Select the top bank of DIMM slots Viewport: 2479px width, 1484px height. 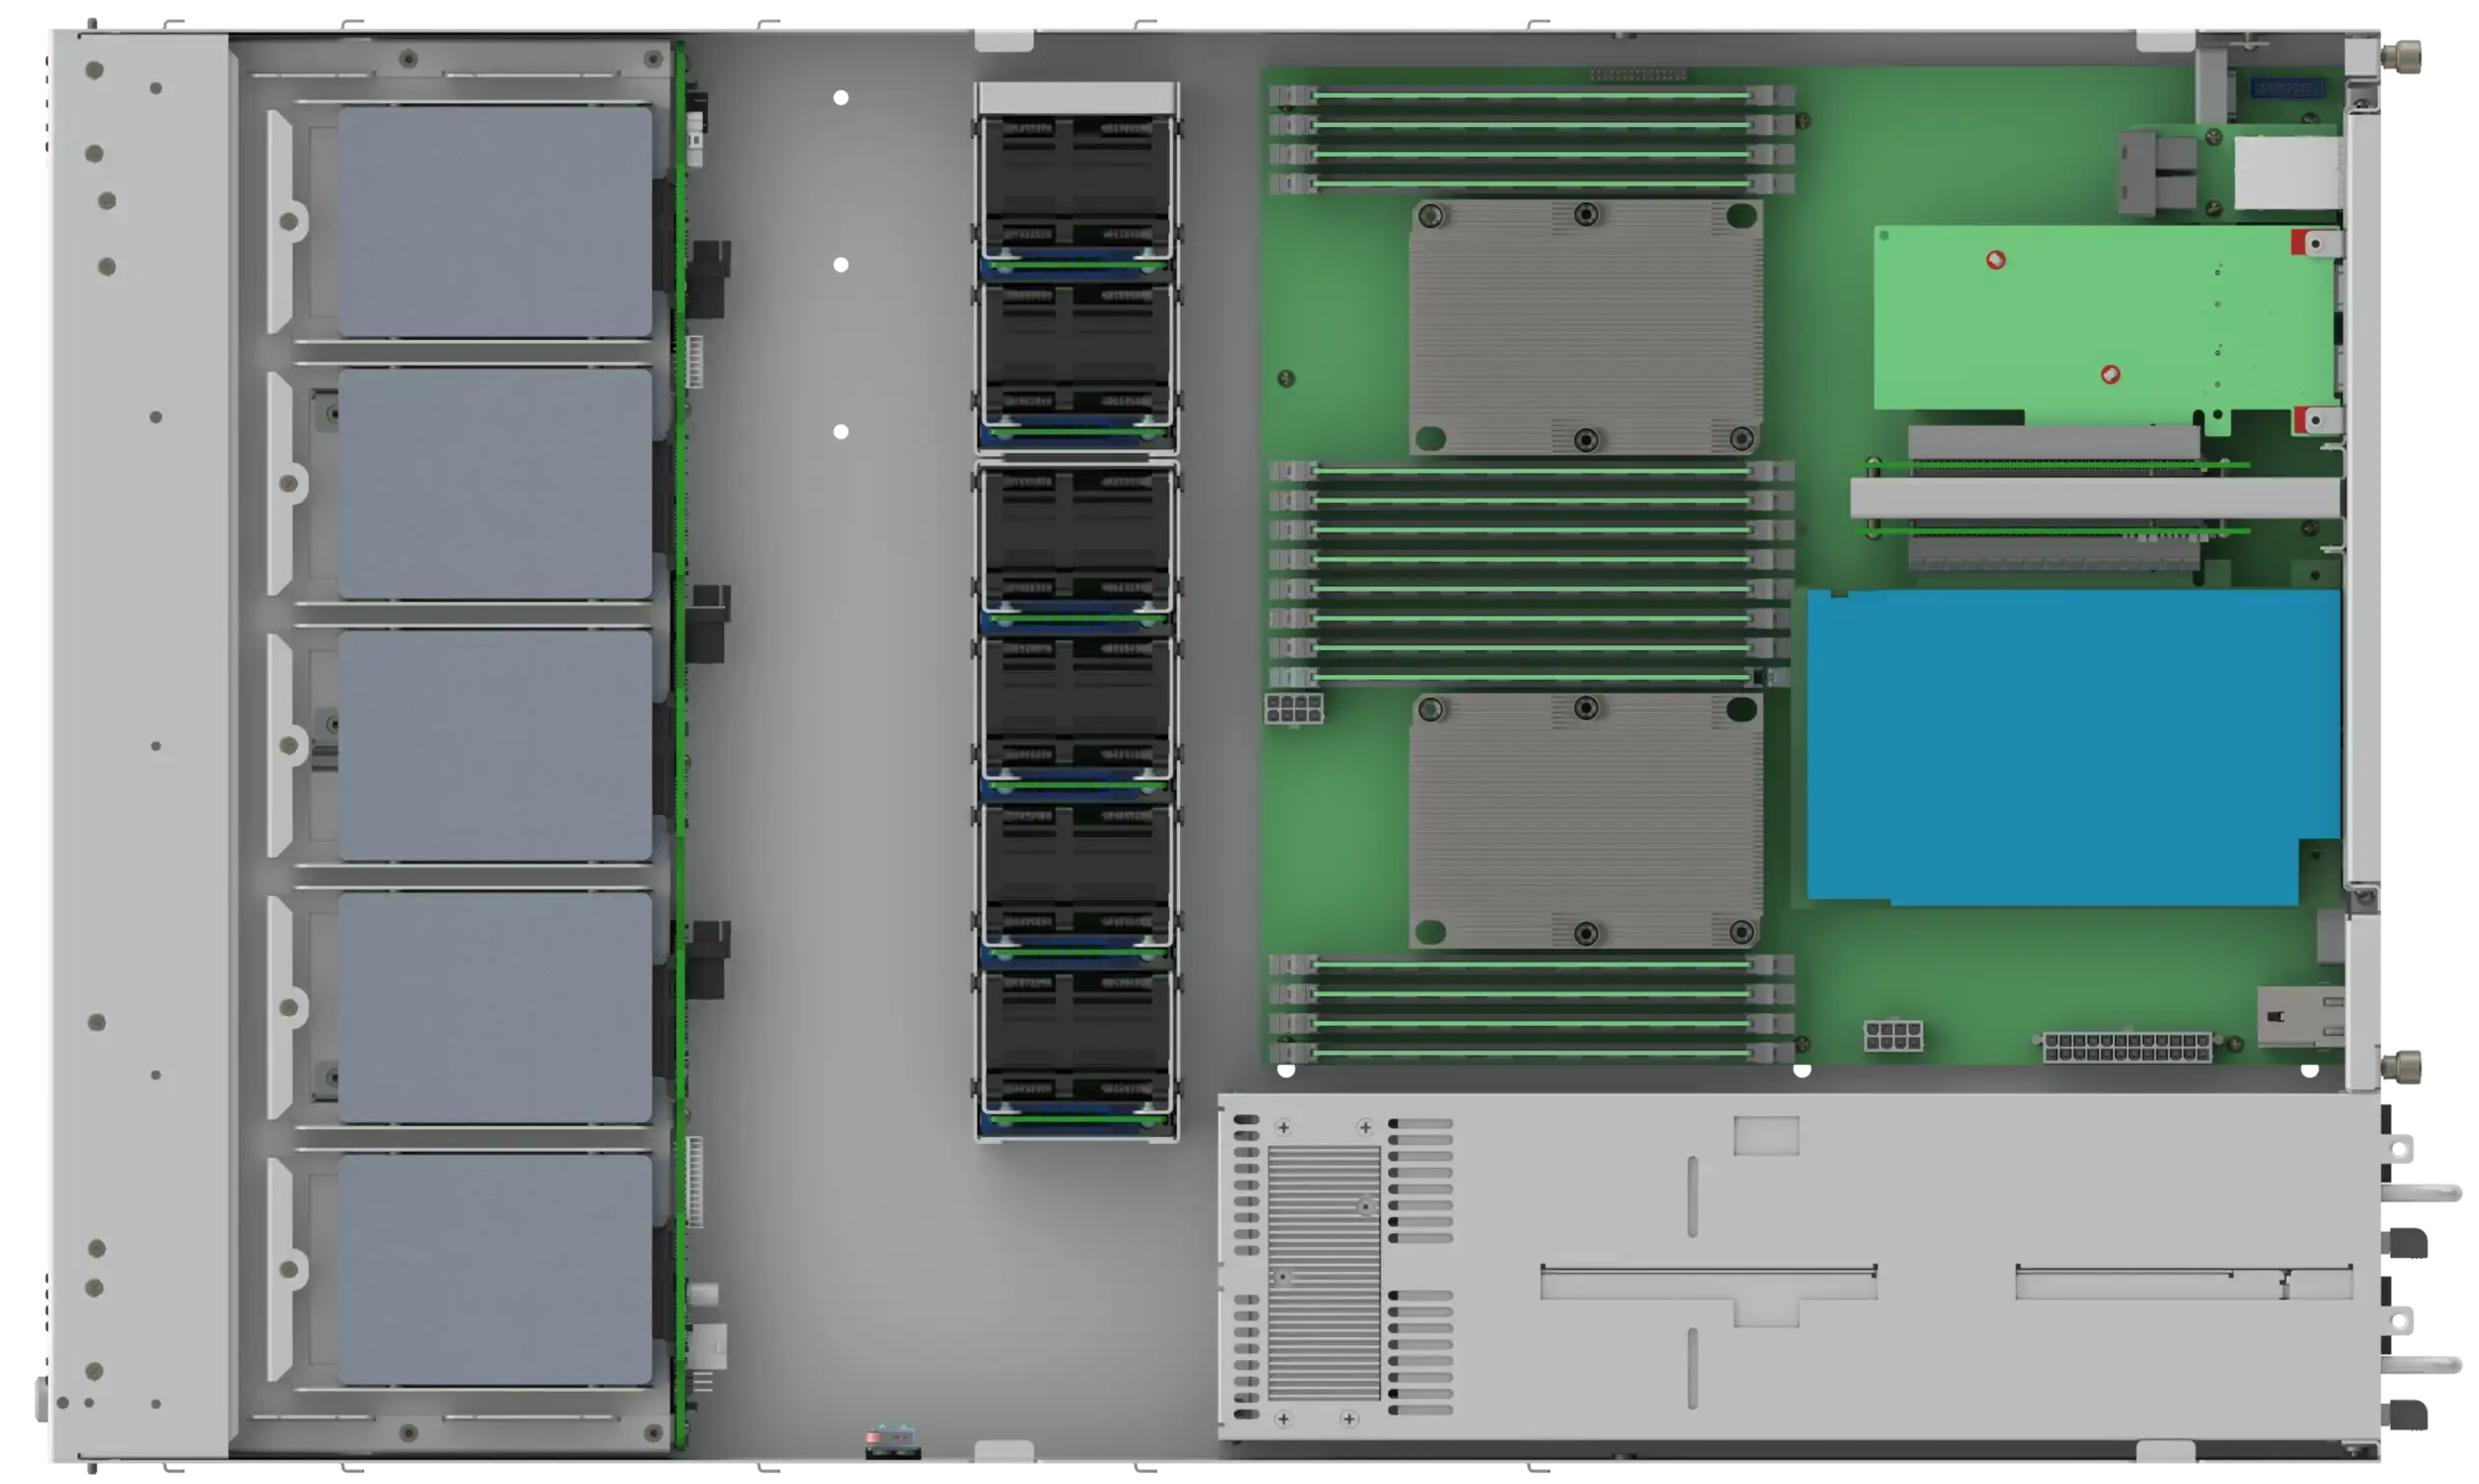pos(1532,139)
